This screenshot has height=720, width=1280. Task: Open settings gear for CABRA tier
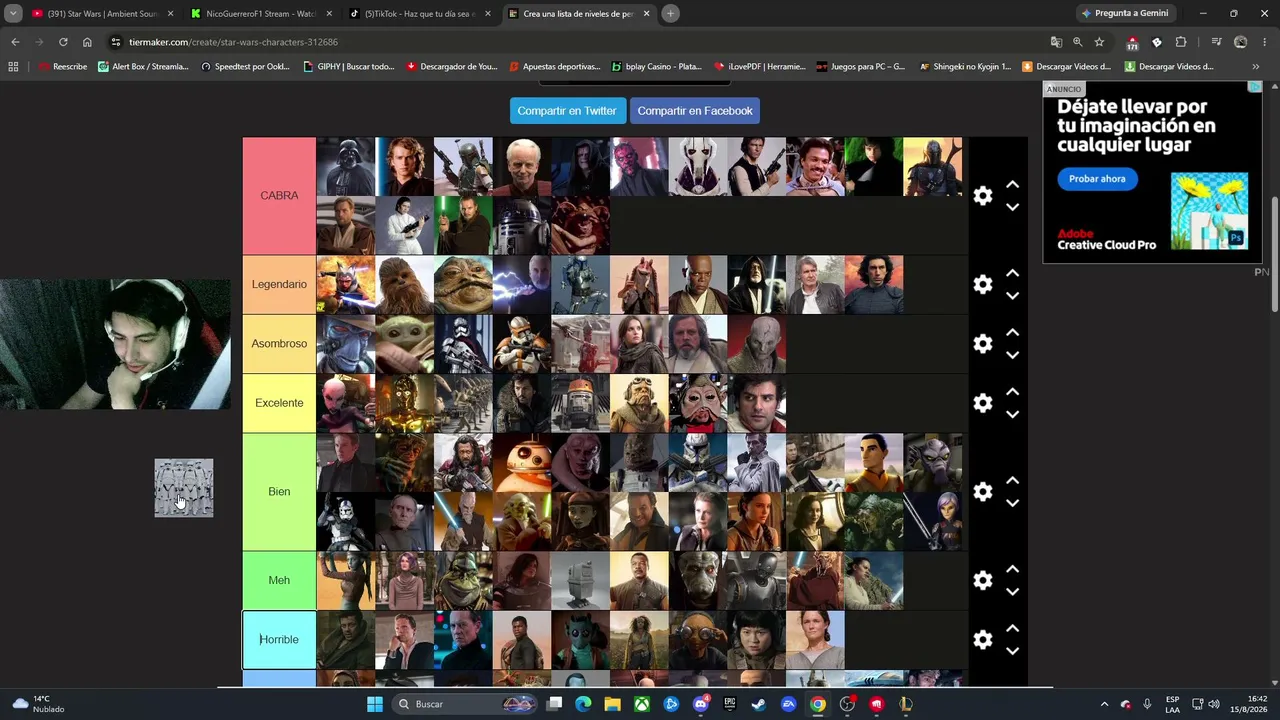(x=983, y=196)
